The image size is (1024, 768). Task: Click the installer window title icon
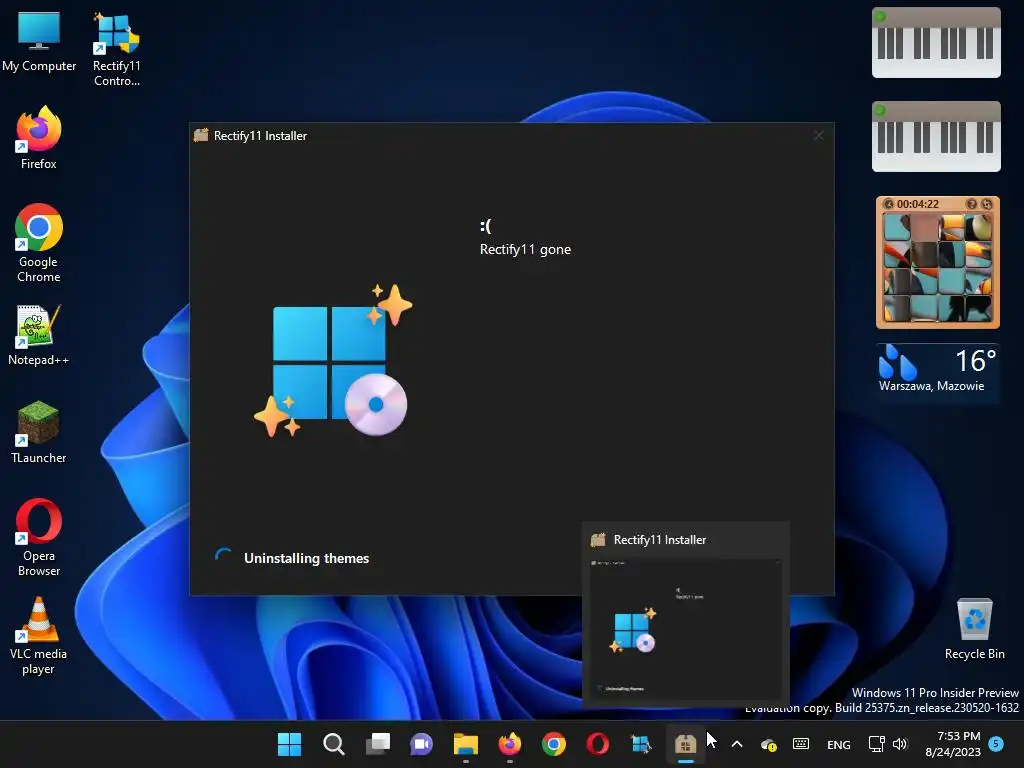tap(201, 135)
